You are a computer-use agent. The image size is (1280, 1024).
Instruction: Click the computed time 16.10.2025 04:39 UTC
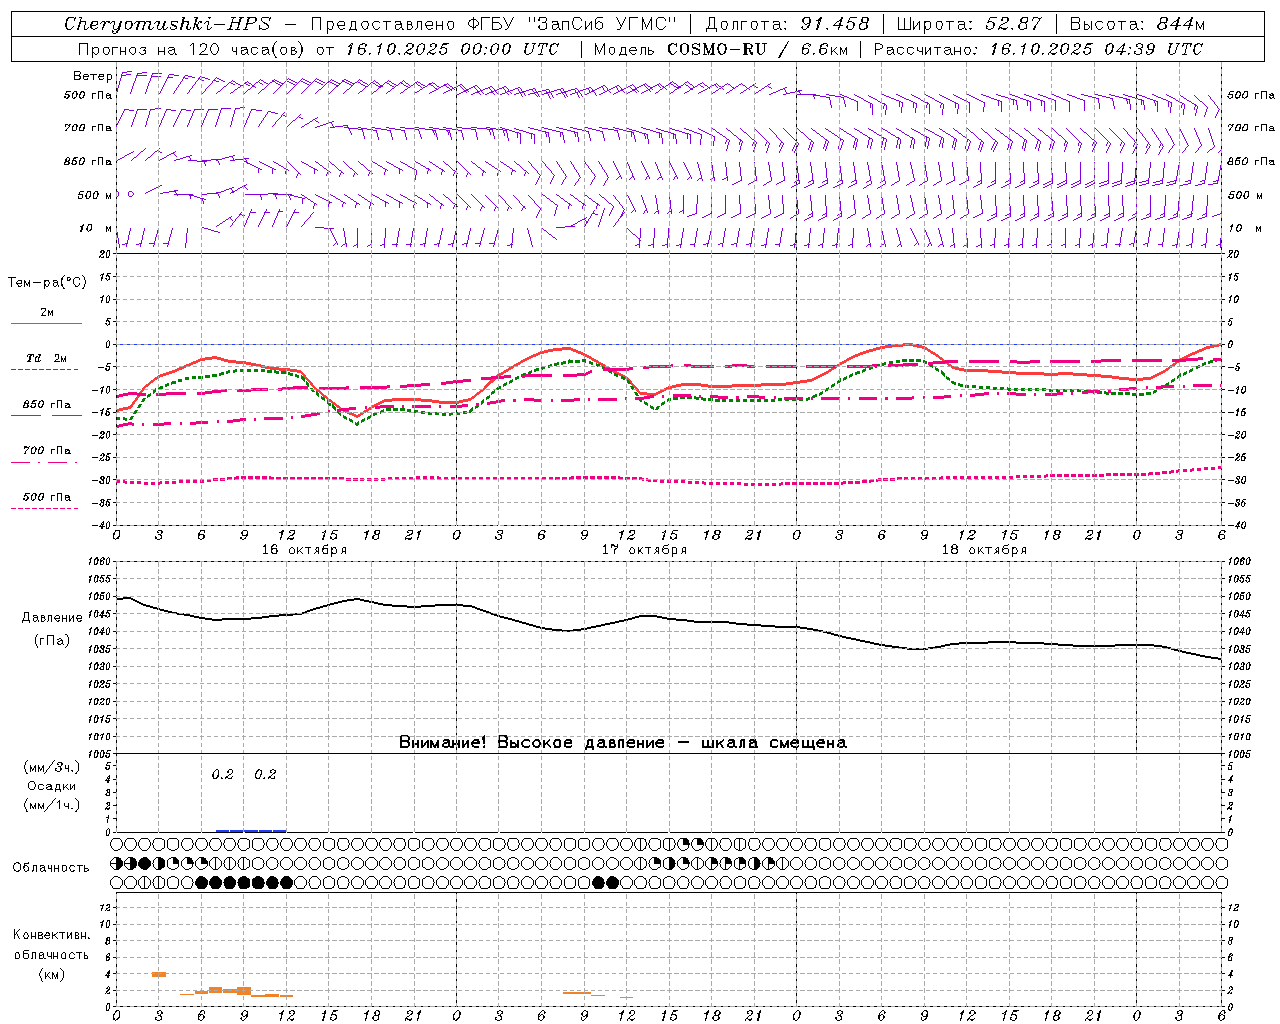click(x=1096, y=49)
